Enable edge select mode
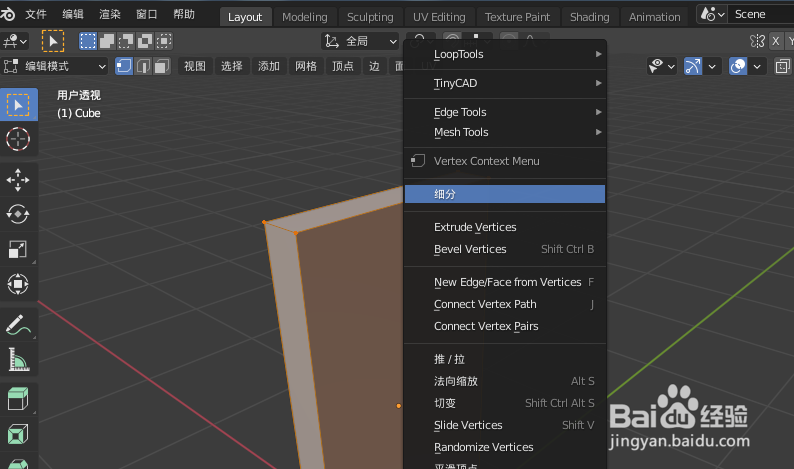The height and width of the screenshot is (469, 794). tap(143, 66)
